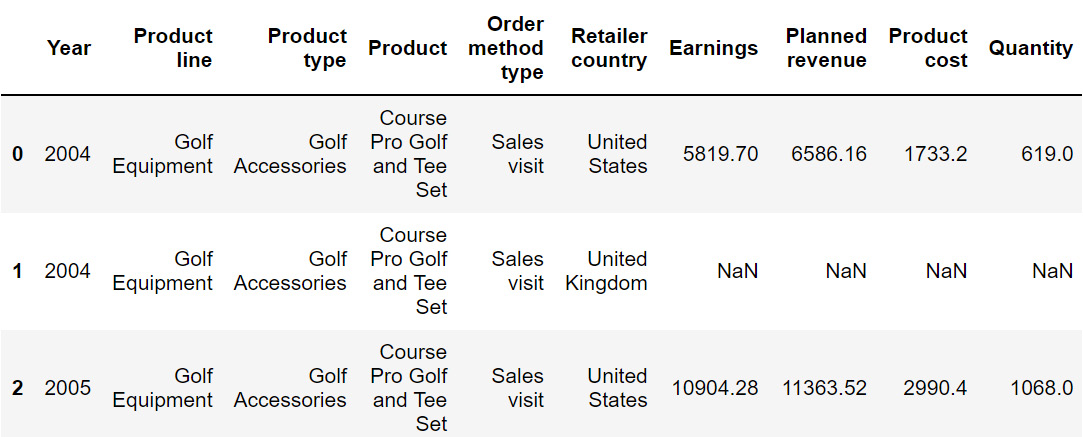Viewport: 1083px width, 437px height.
Task: Click the Planned revenue column header
Action: (x=826, y=48)
